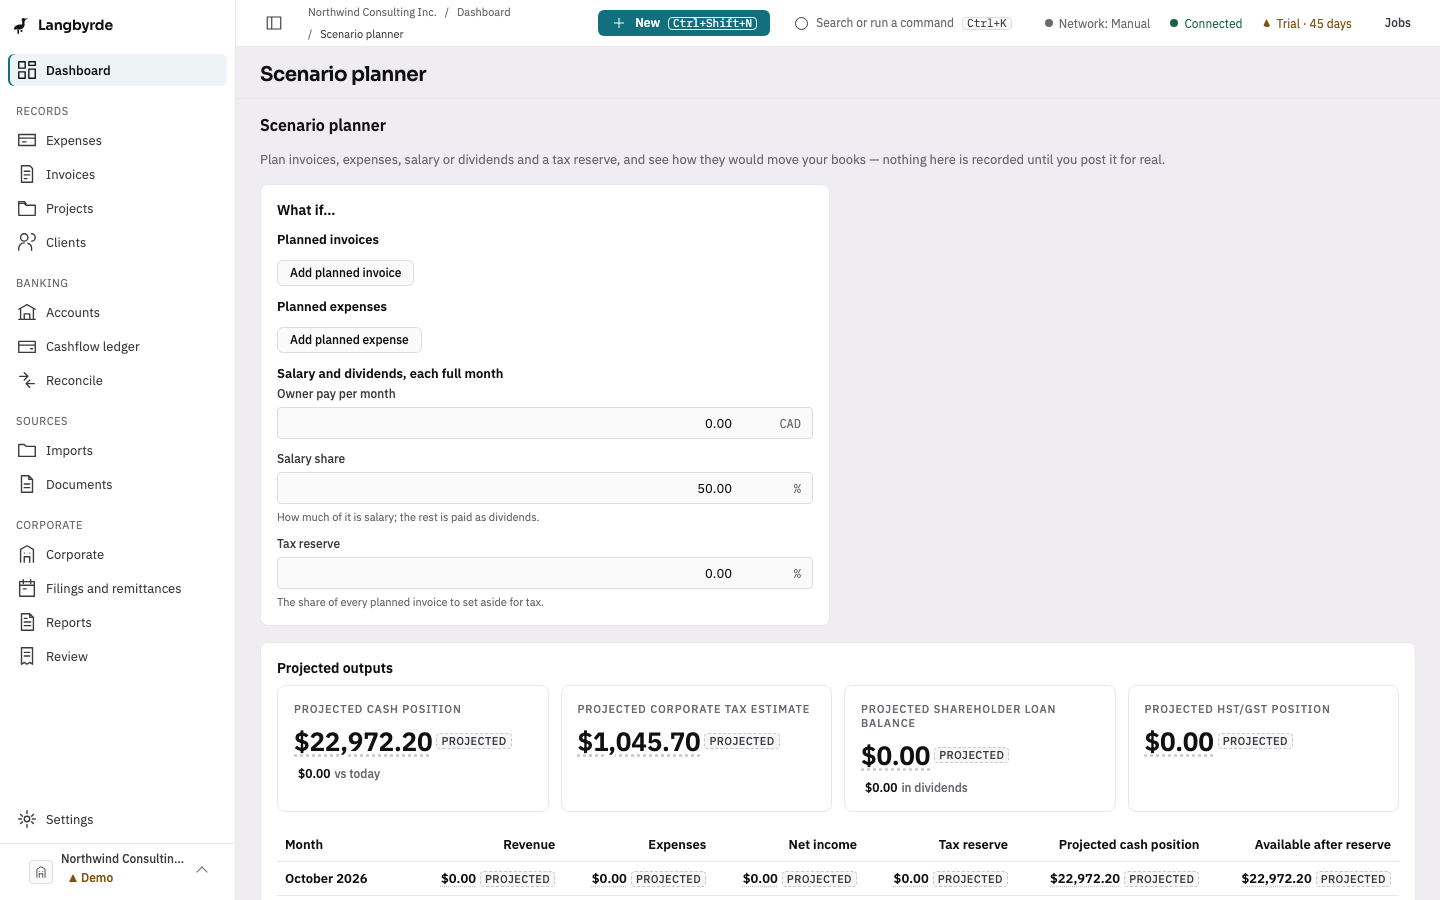Open Dashboard via its grid icon
The width and height of the screenshot is (1440, 900).
(27, 70)
